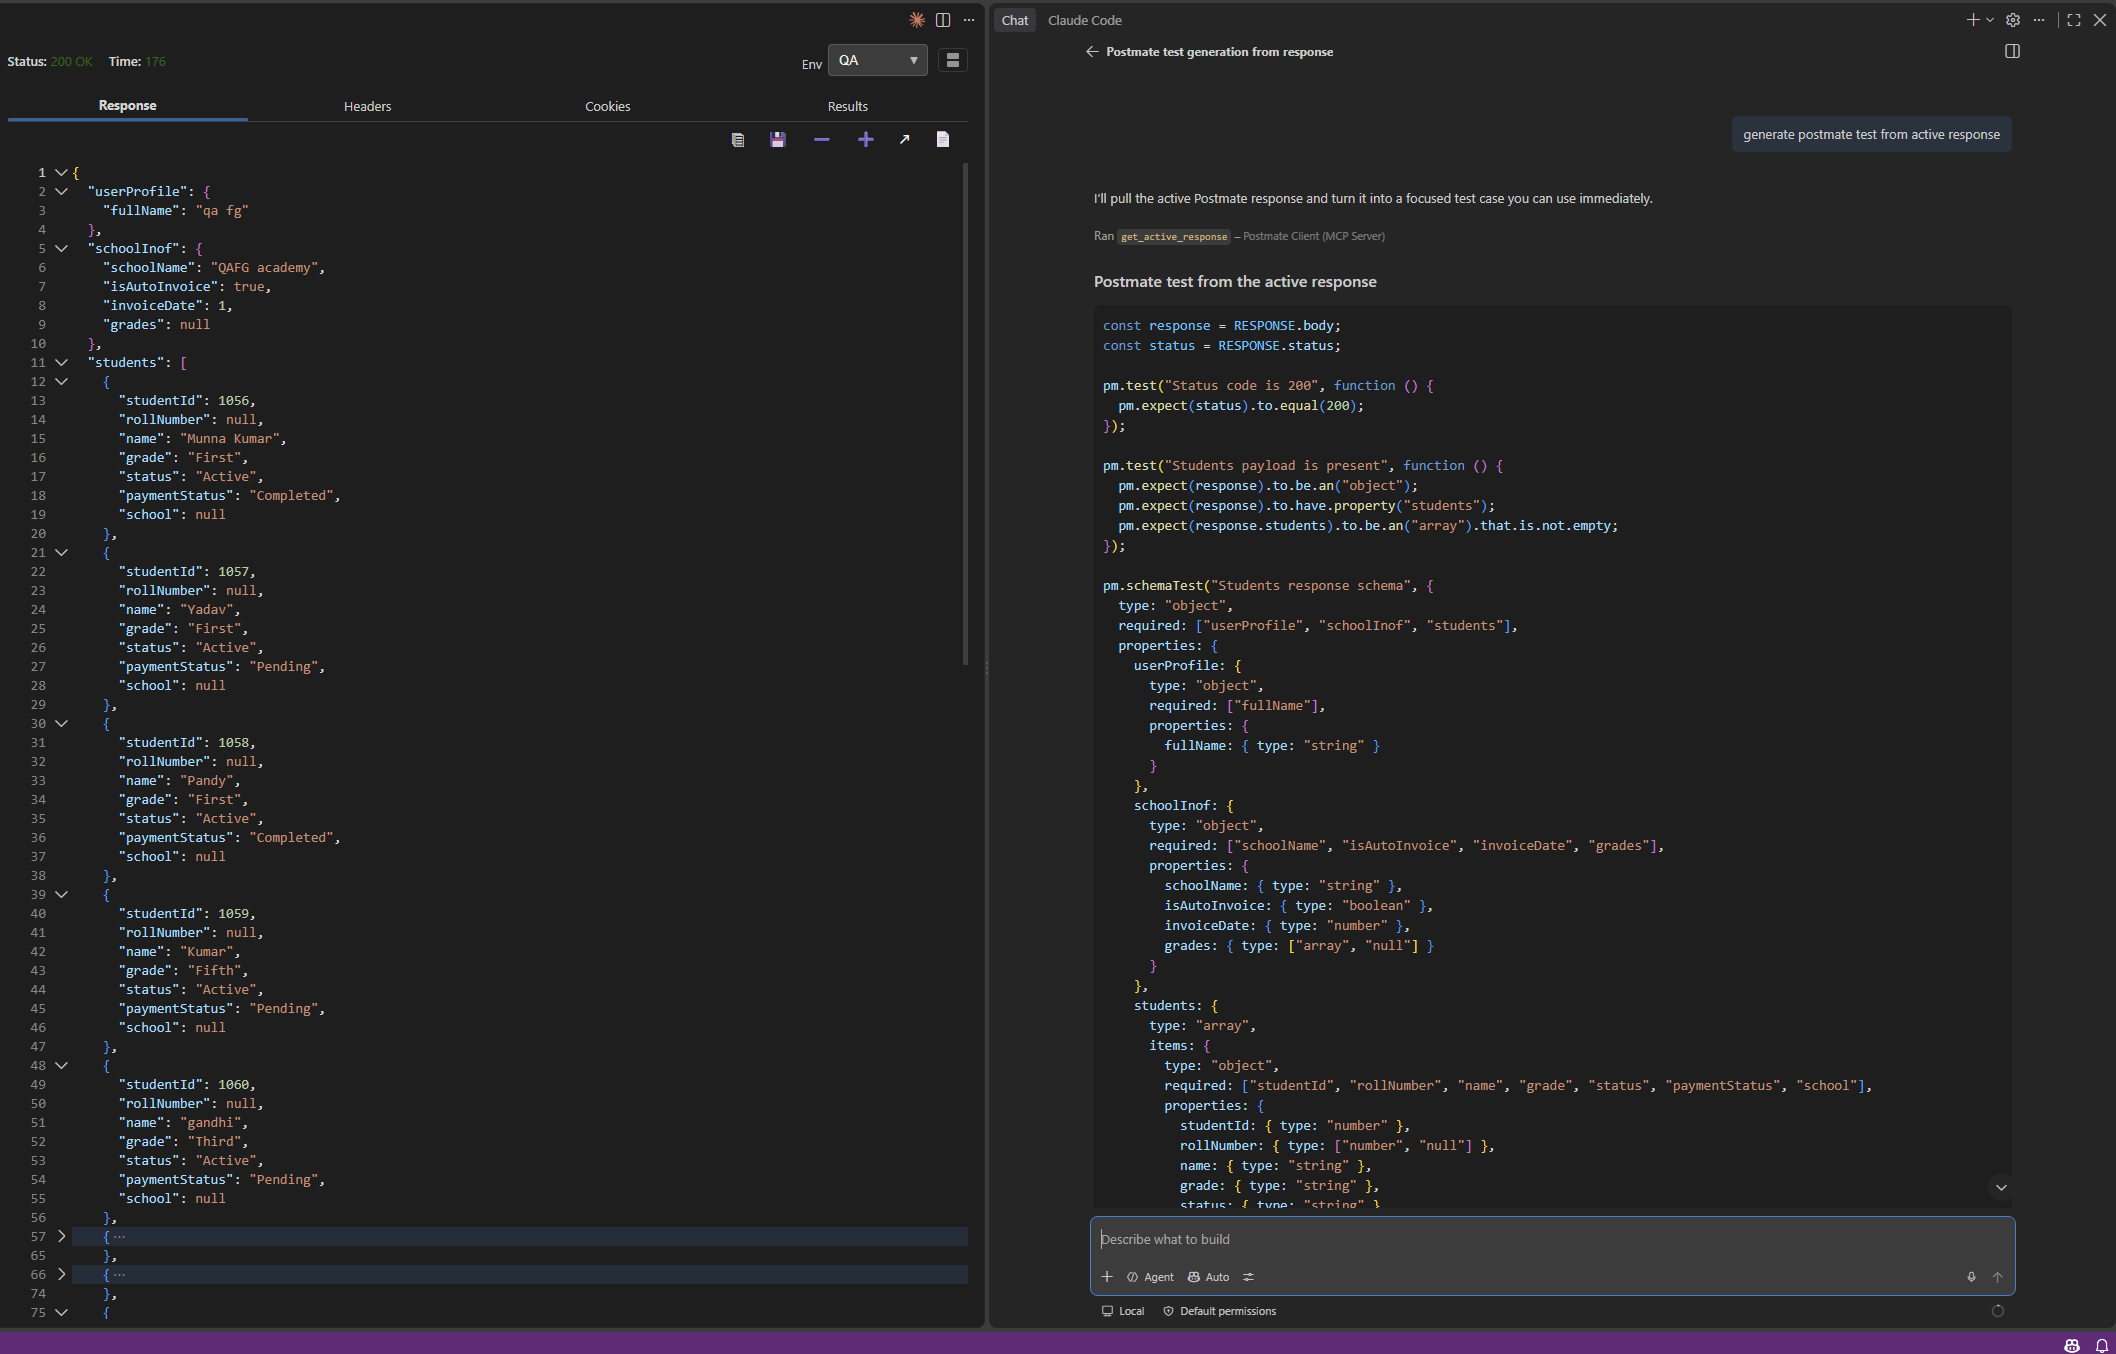The width and height of the screenshot is (2116, 1354).
Task: Open the Agent mode picker
Action: (1150, 1277)
